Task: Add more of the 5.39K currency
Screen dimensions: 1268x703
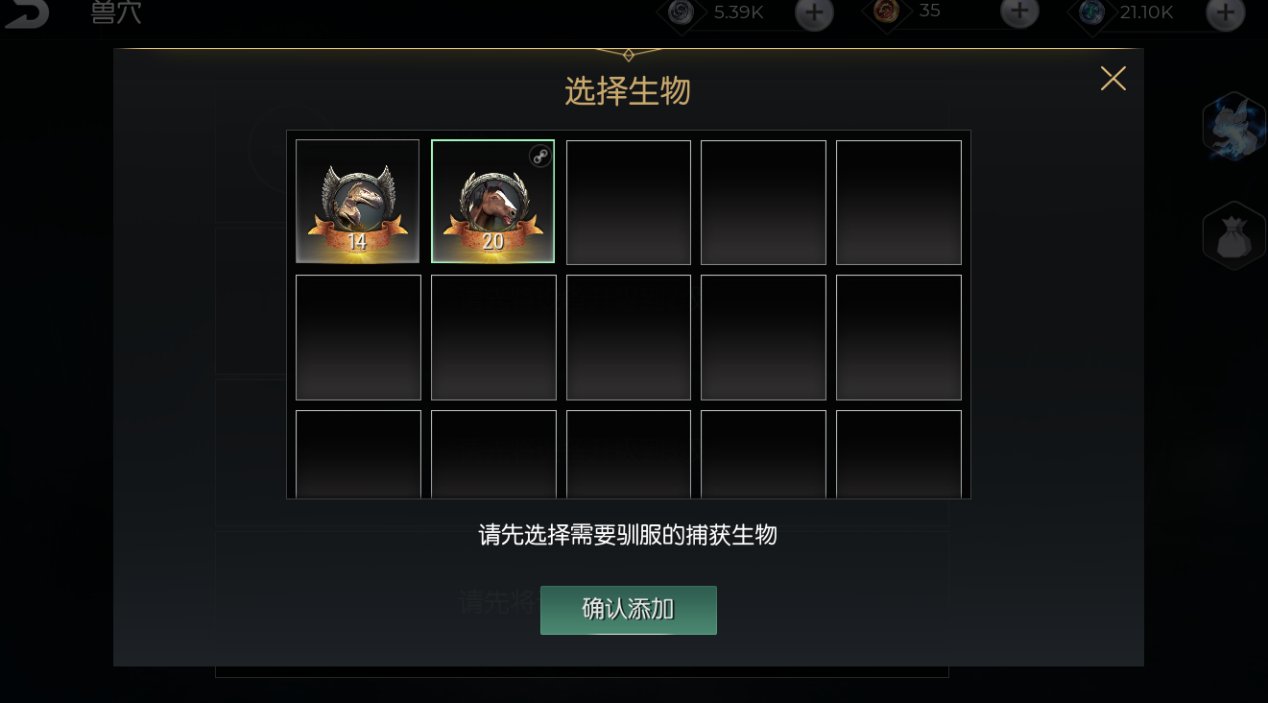Action: [x=814, y=13]
